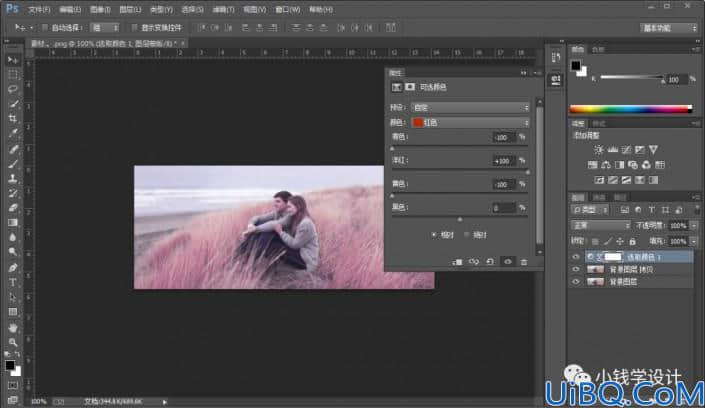Select the Brush tool
This screenshot has width=705, height=408.
point(13,163)
